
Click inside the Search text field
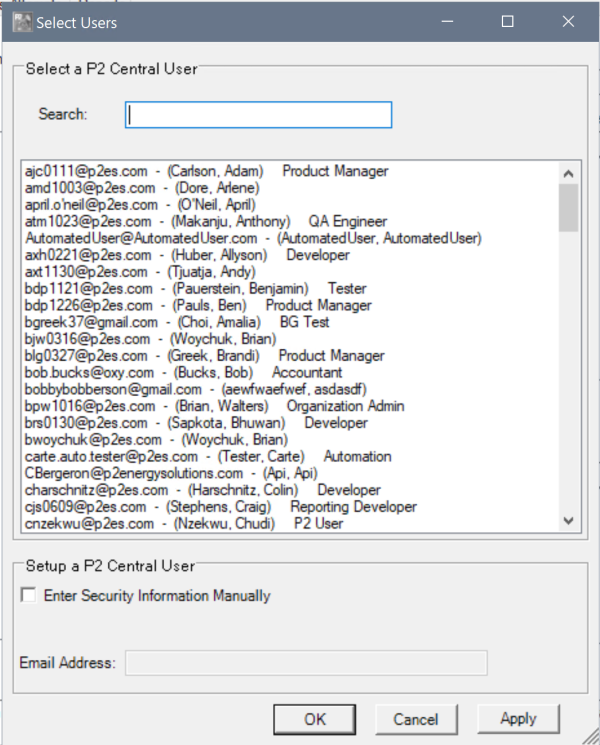coord(258,115)
